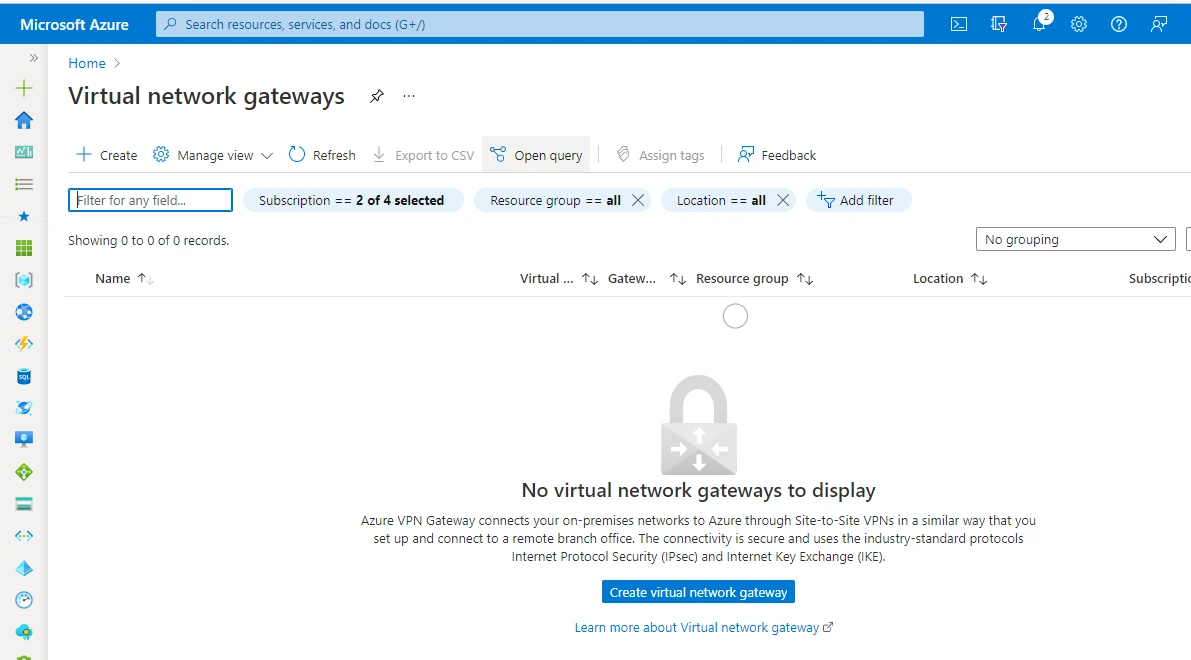Click the Create a resource plus icon
Viewport: 1191px width, 660px height.
click(x=23, y=88)
